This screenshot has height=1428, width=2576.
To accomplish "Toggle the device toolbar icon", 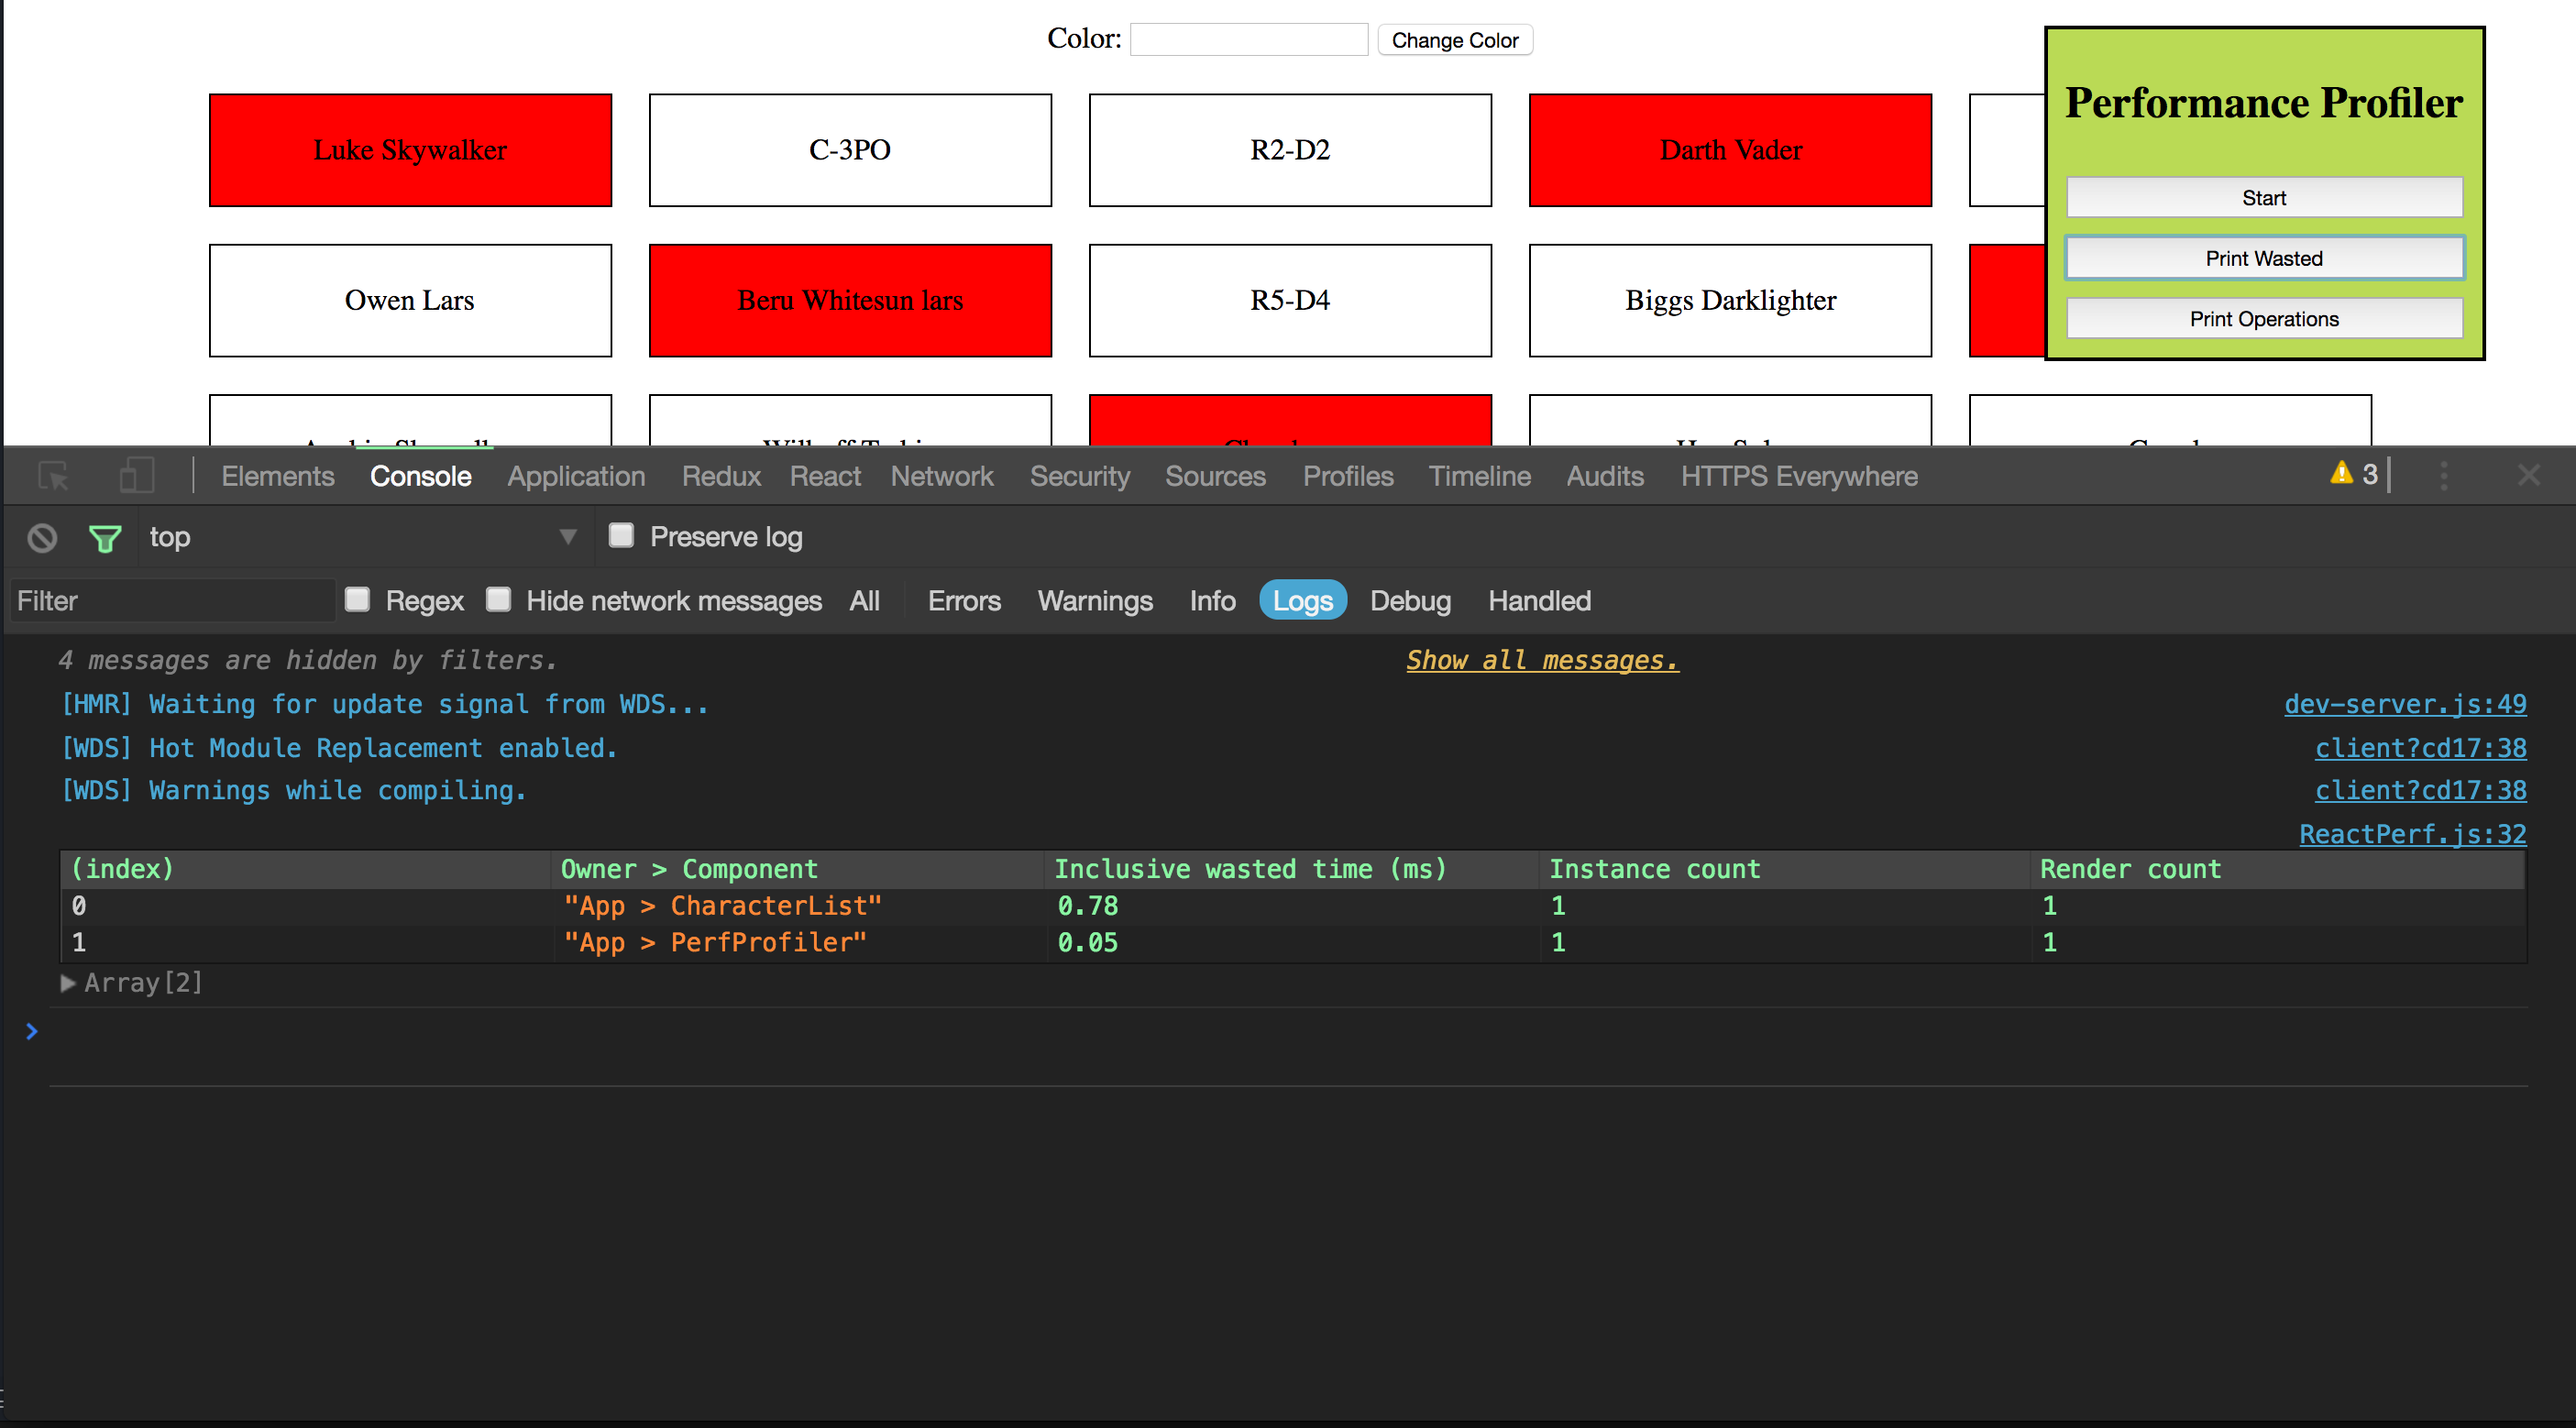I will (136, 476).
